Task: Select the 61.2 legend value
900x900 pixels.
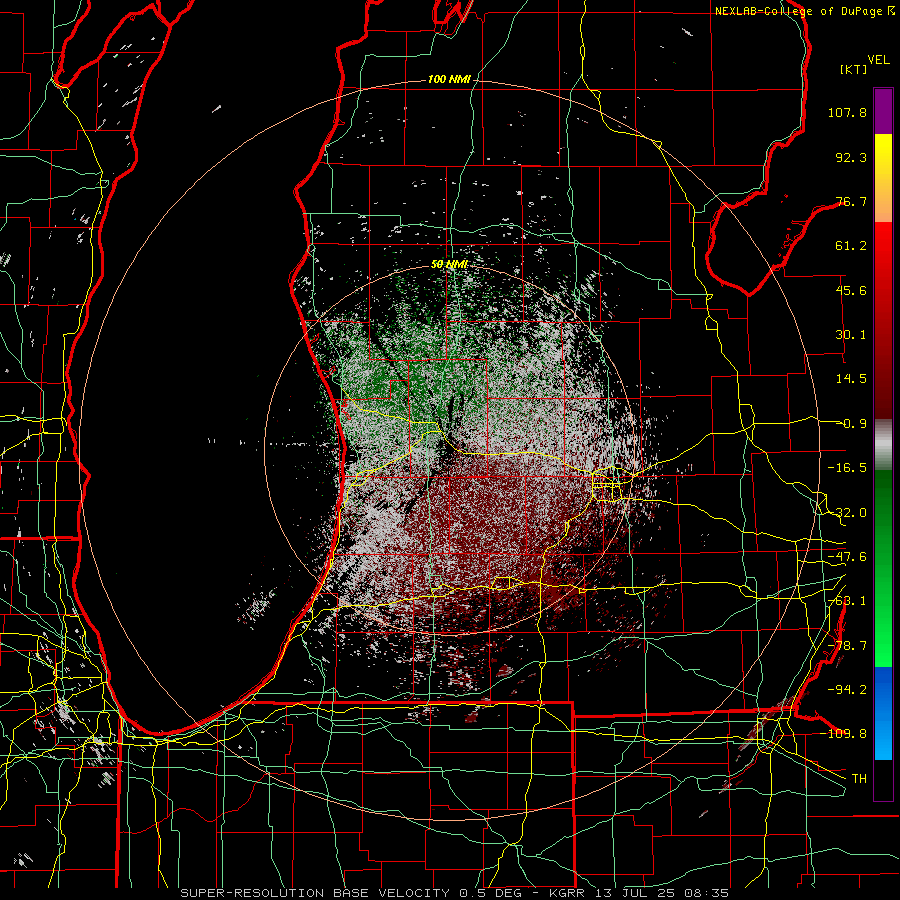Action: click(851, 246)
